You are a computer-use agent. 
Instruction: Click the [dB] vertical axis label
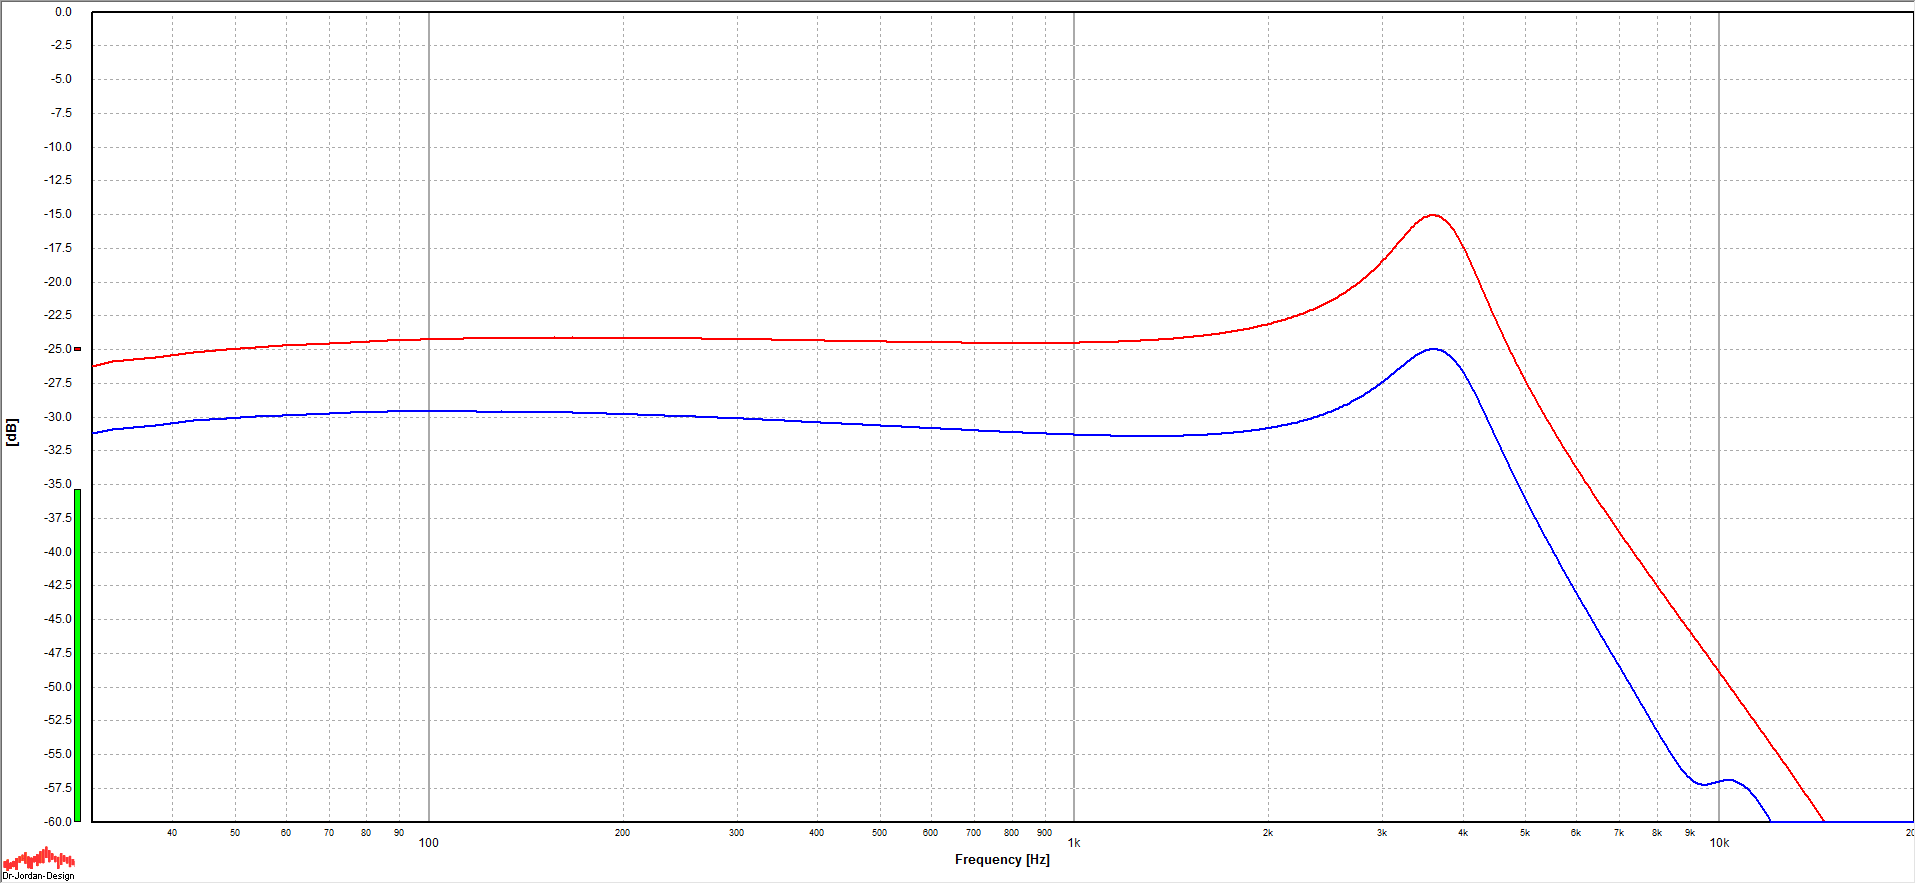pos(12,432)
